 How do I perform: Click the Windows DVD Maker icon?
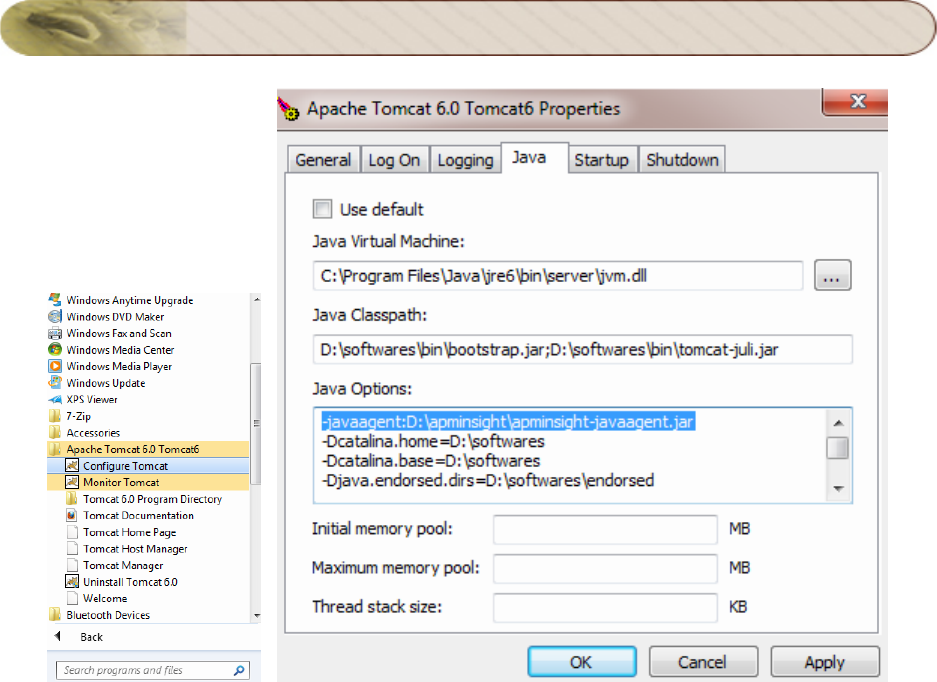pyautogui.click(x=55, y=316)
